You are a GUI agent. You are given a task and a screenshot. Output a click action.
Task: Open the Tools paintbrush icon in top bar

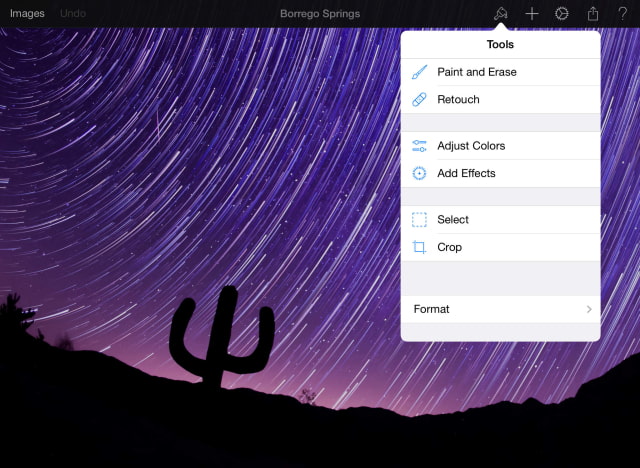(x=501, y=13)
